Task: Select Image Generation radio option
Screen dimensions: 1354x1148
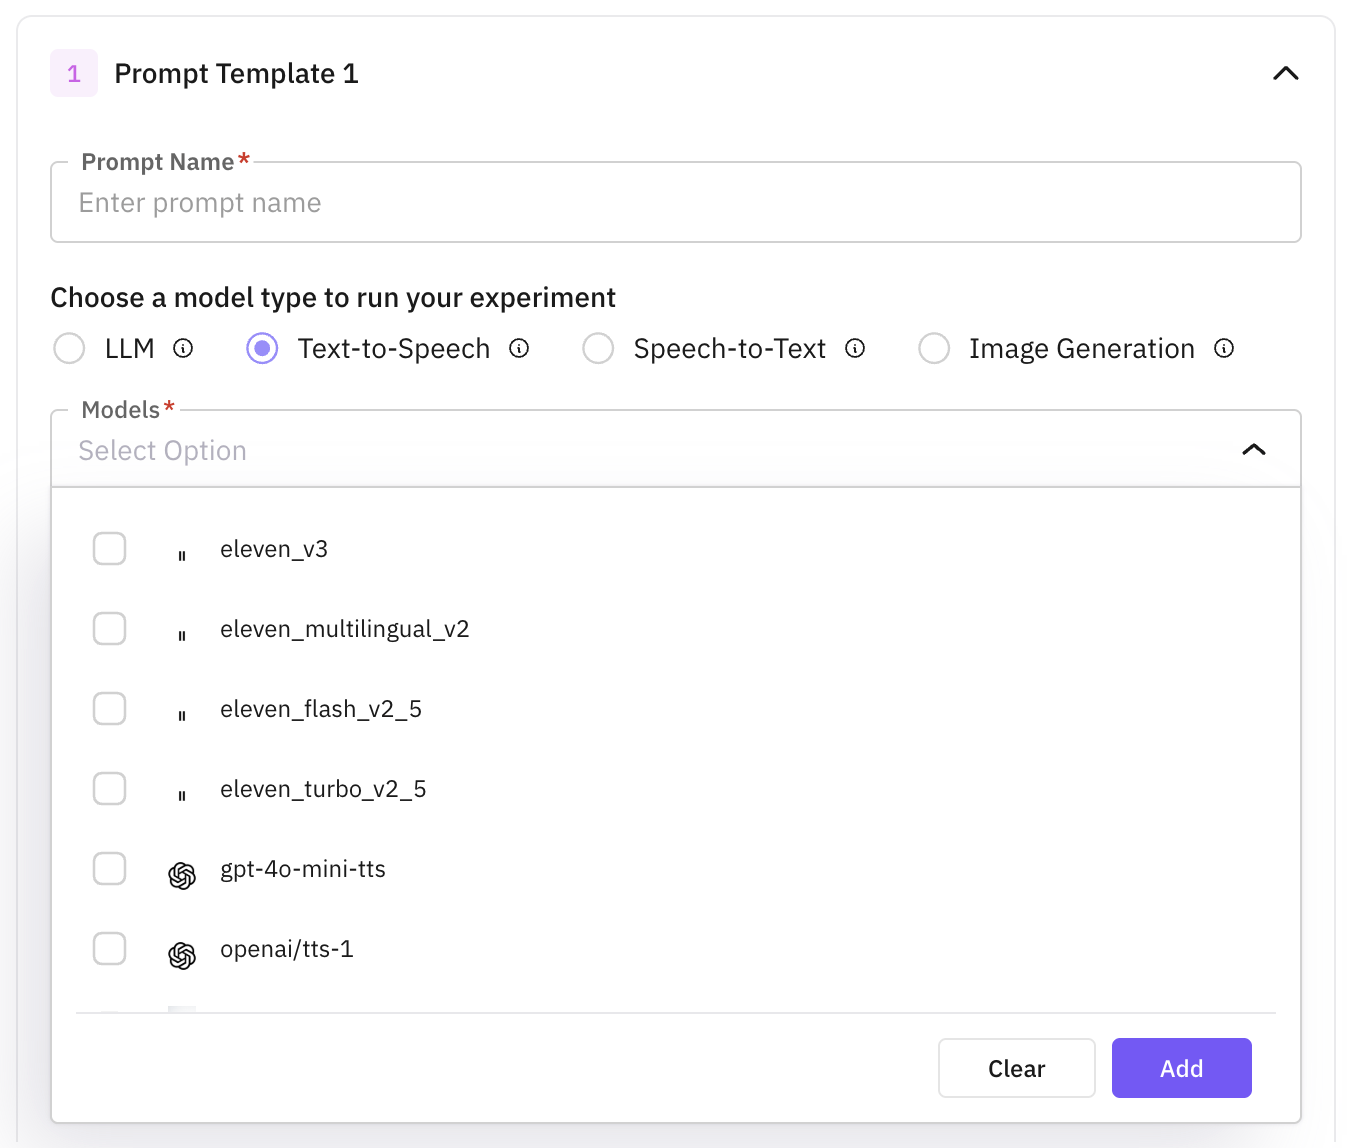Action: click(934, 349)
